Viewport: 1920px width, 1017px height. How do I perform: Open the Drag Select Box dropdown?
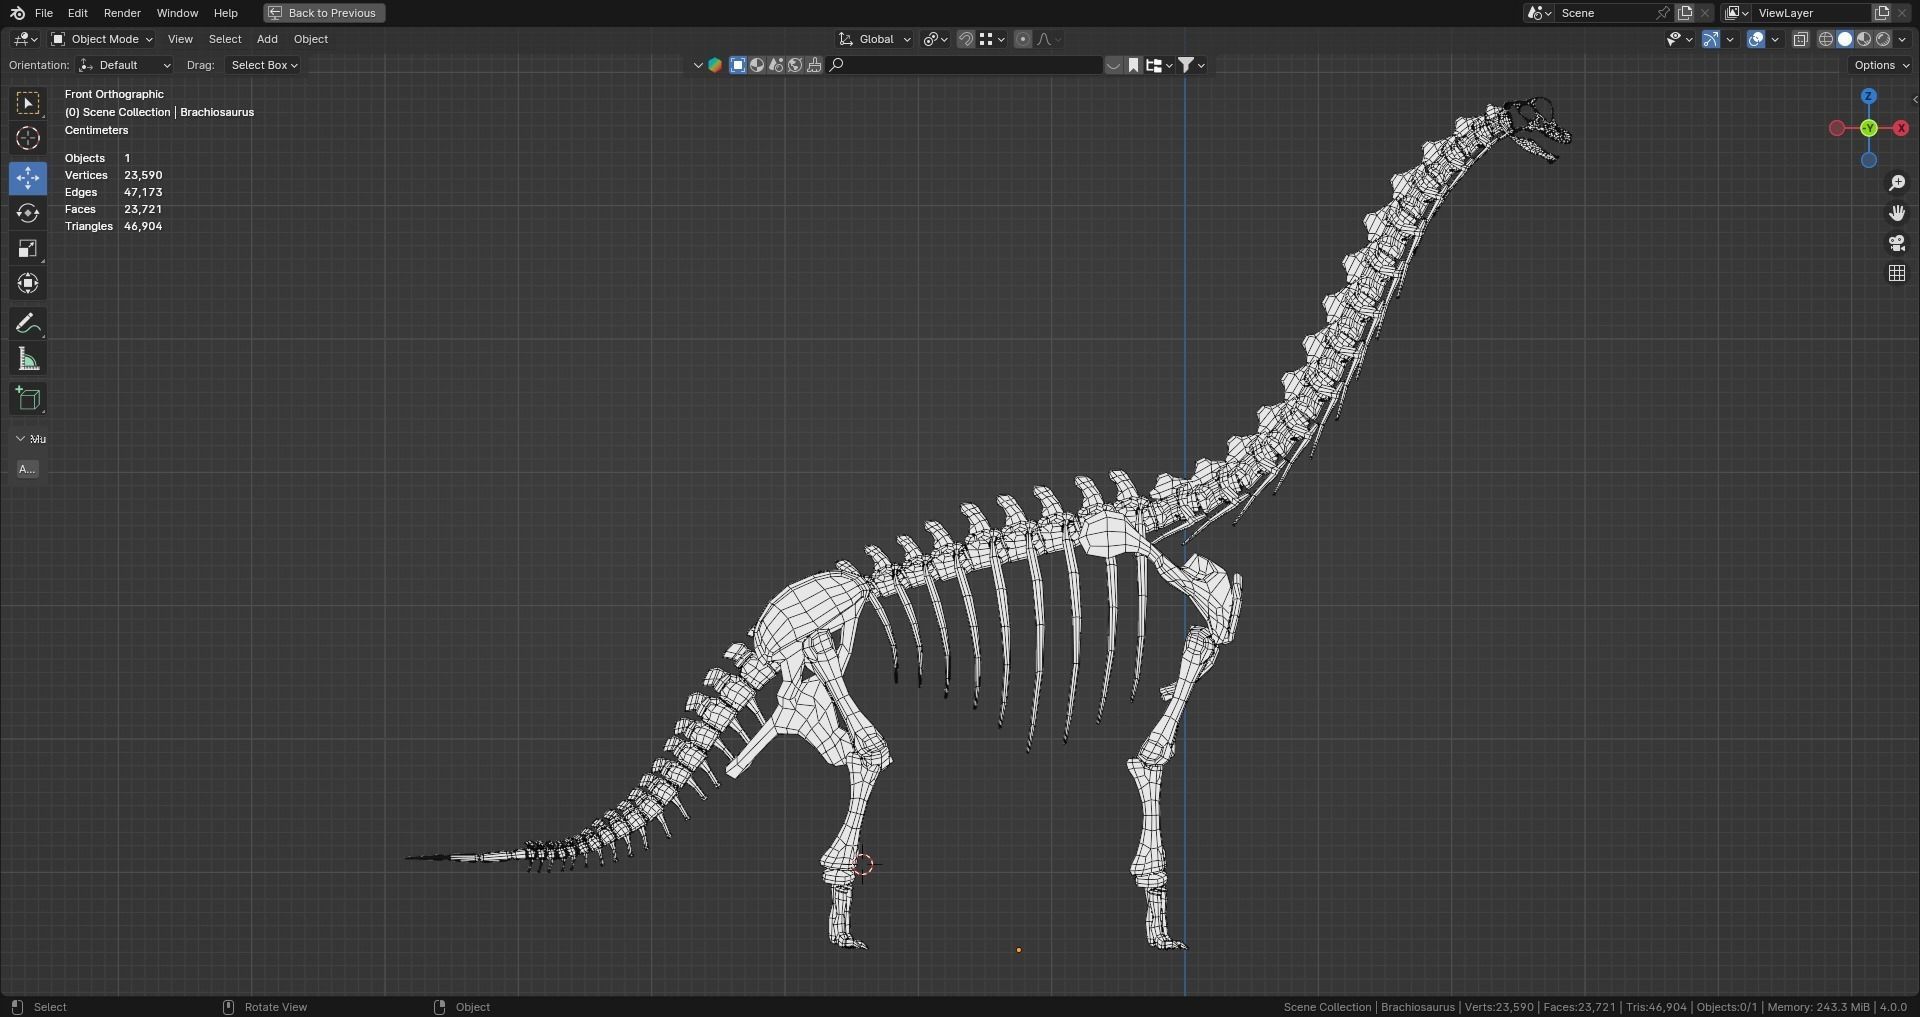(264, 65)
